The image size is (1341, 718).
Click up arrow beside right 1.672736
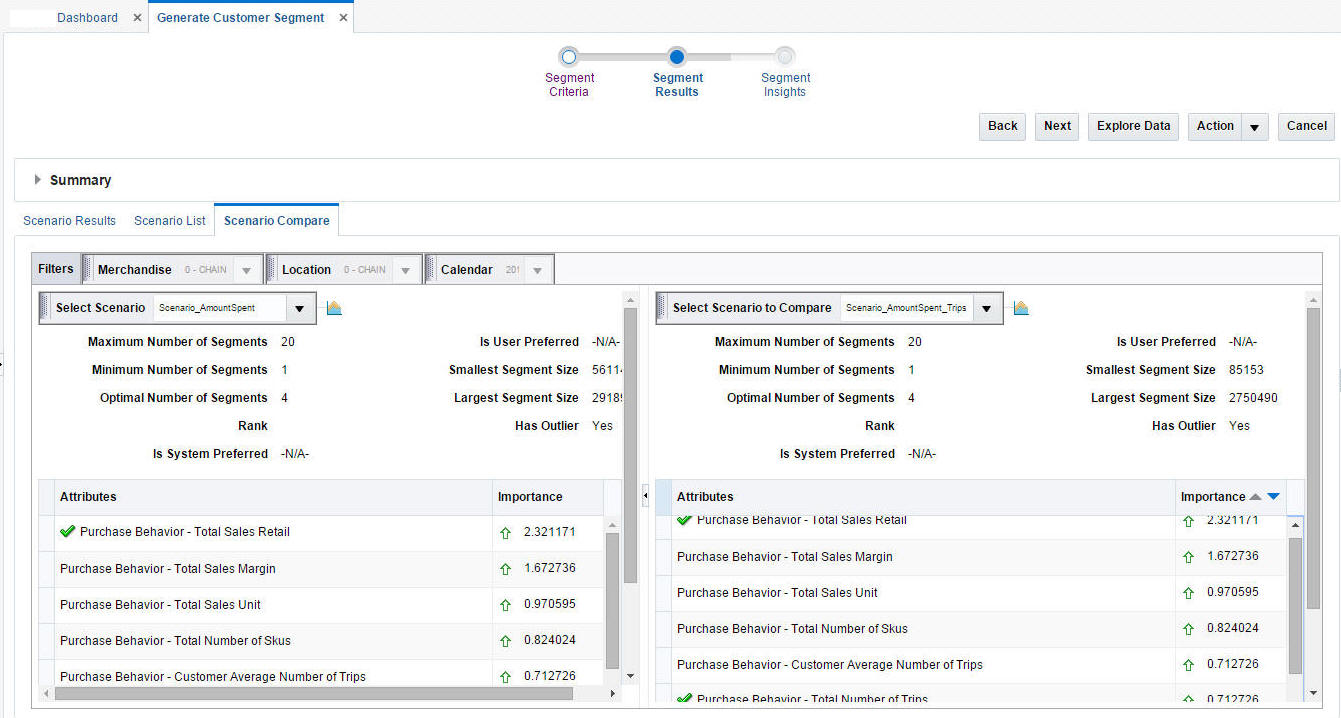(x=1188, y=557)
